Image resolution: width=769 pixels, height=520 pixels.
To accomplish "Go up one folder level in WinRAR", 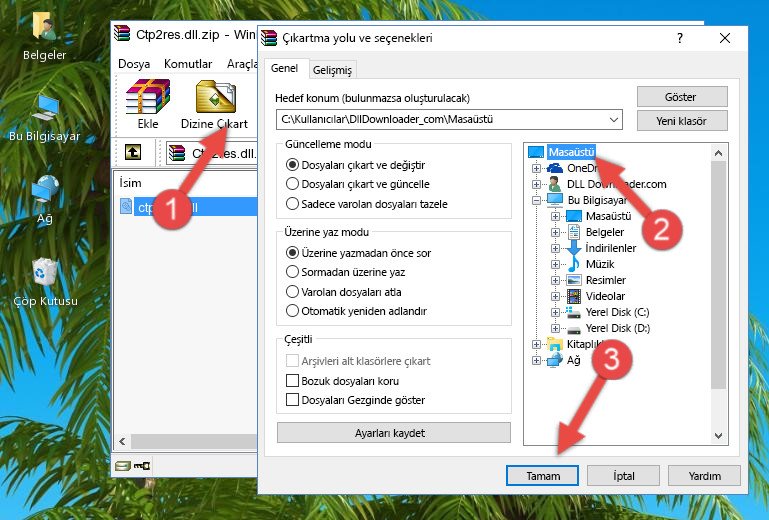I will (x=133, y=152).
